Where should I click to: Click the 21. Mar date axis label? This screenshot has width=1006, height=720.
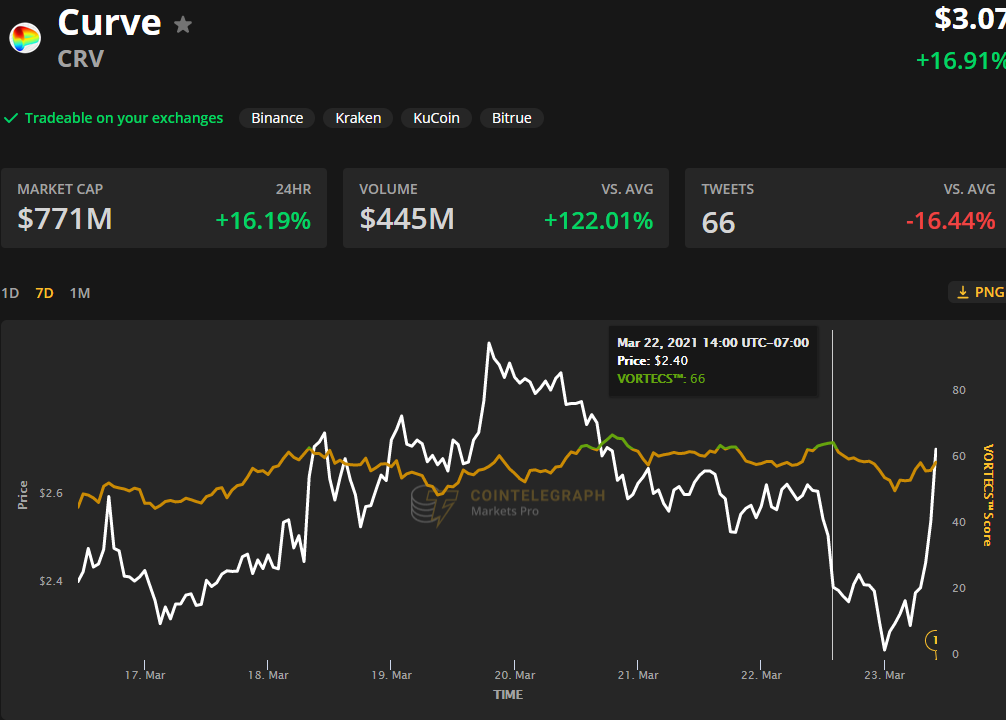point(638,675)
